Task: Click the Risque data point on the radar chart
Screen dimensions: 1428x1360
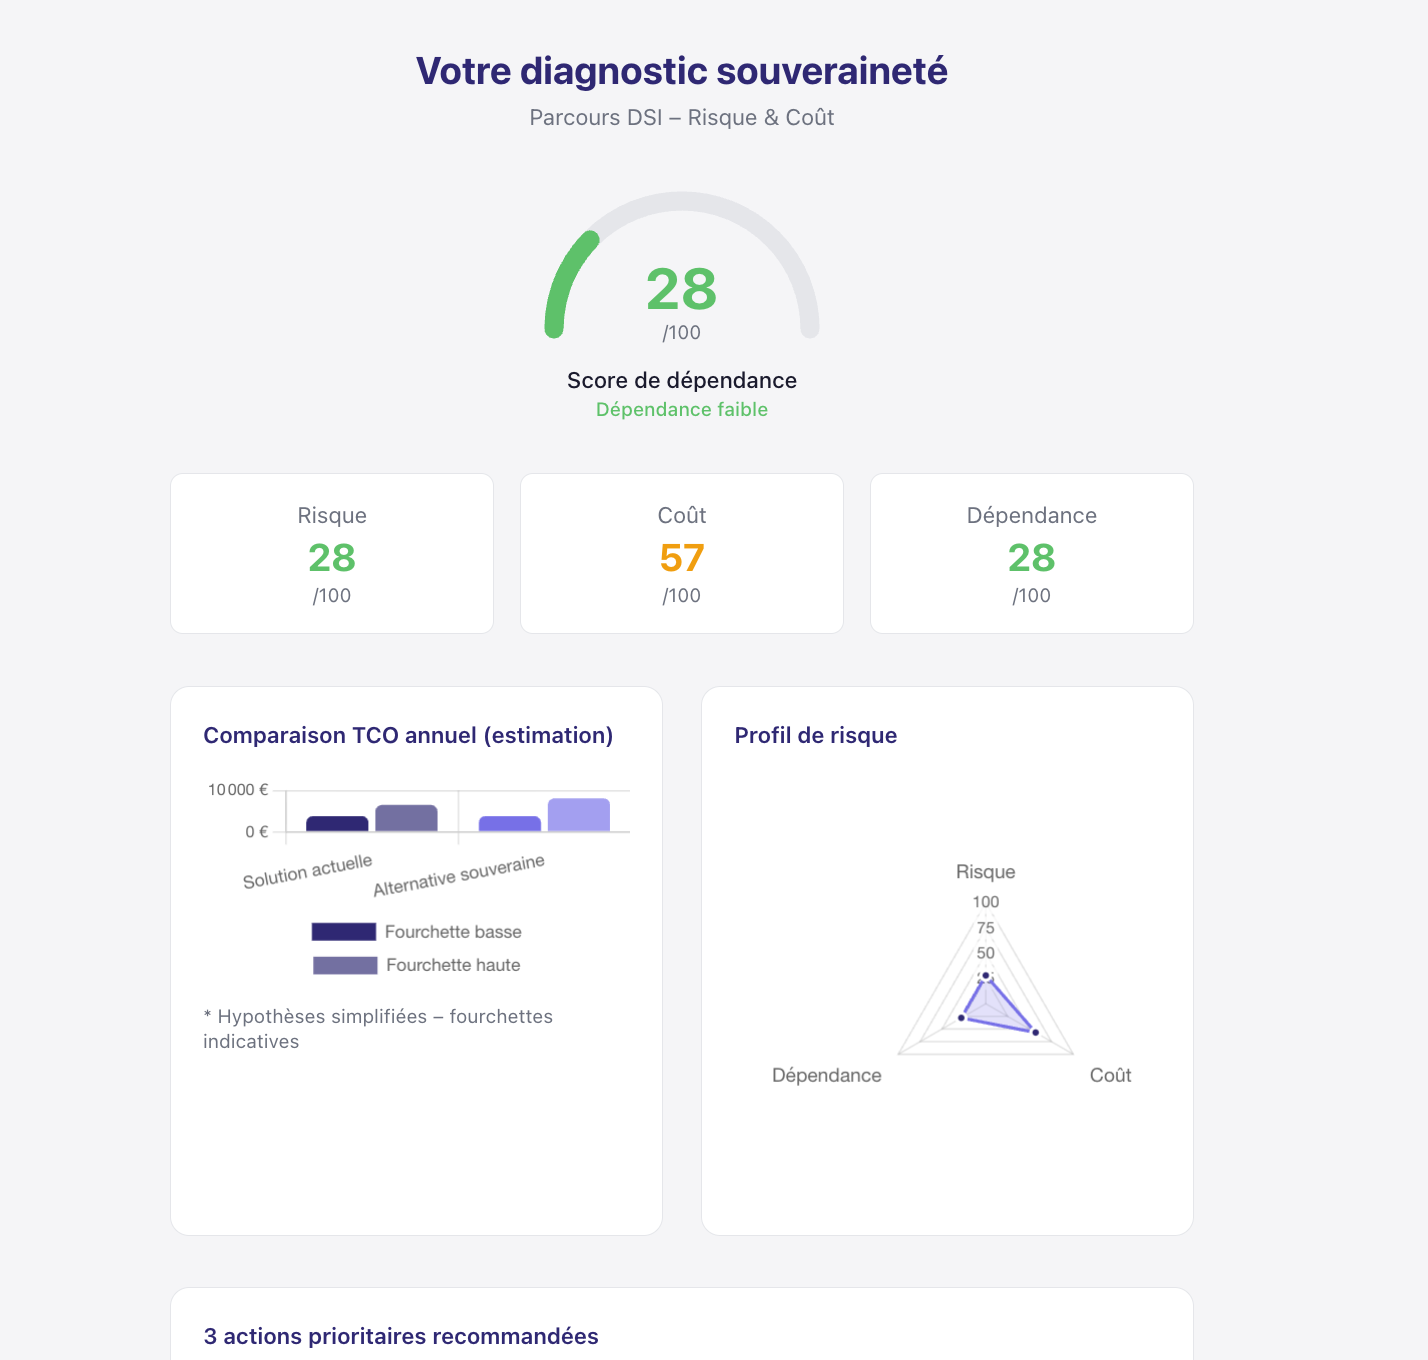Action: point(986,976)
